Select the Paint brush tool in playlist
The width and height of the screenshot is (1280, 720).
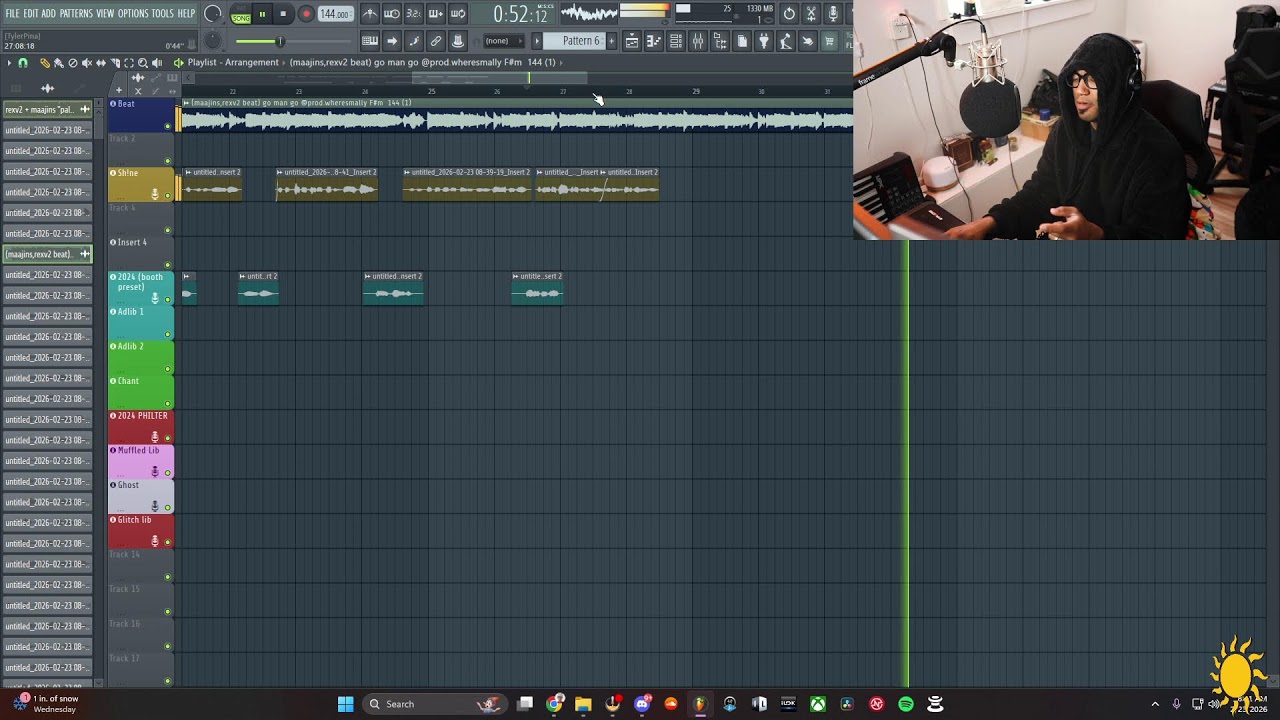point(58,63)
